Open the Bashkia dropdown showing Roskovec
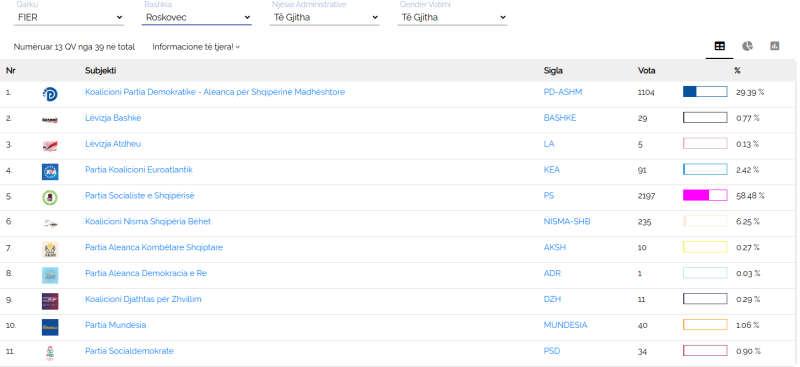Viewport: 800px width, 367px height. 196,17
